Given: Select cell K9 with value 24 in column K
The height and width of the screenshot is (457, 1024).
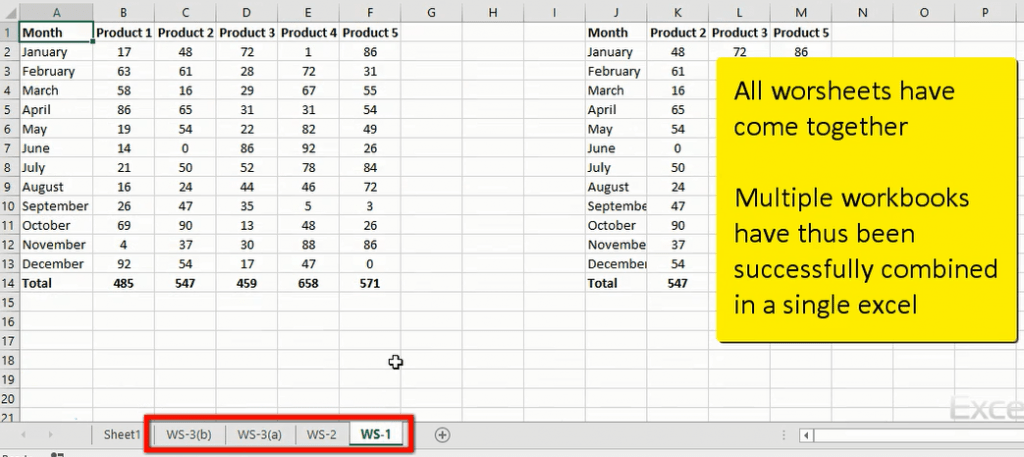Looking at the screenshot, I should [x=678, y=187].
